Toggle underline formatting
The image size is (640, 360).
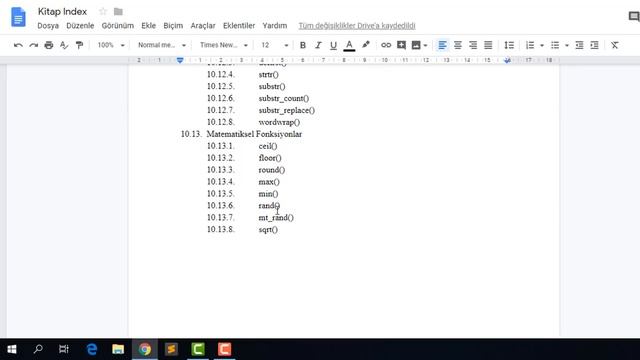coord(333,45)
